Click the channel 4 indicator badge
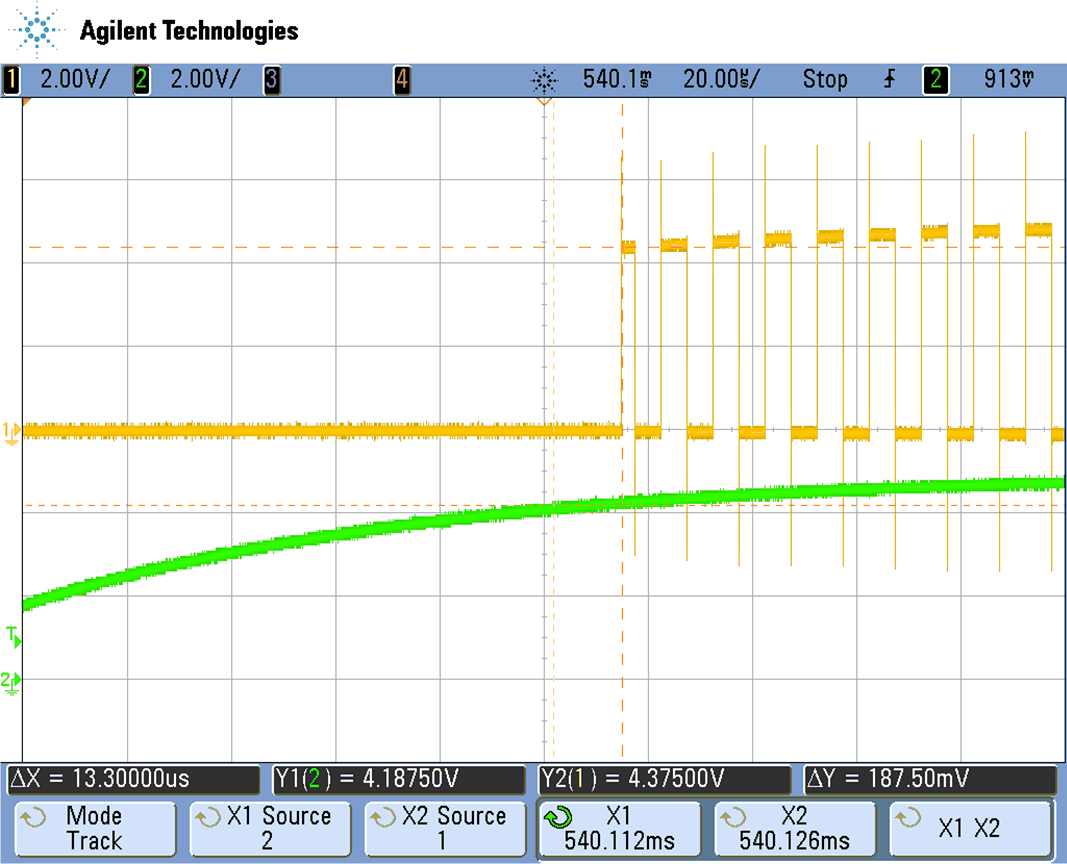 point(401,79)
